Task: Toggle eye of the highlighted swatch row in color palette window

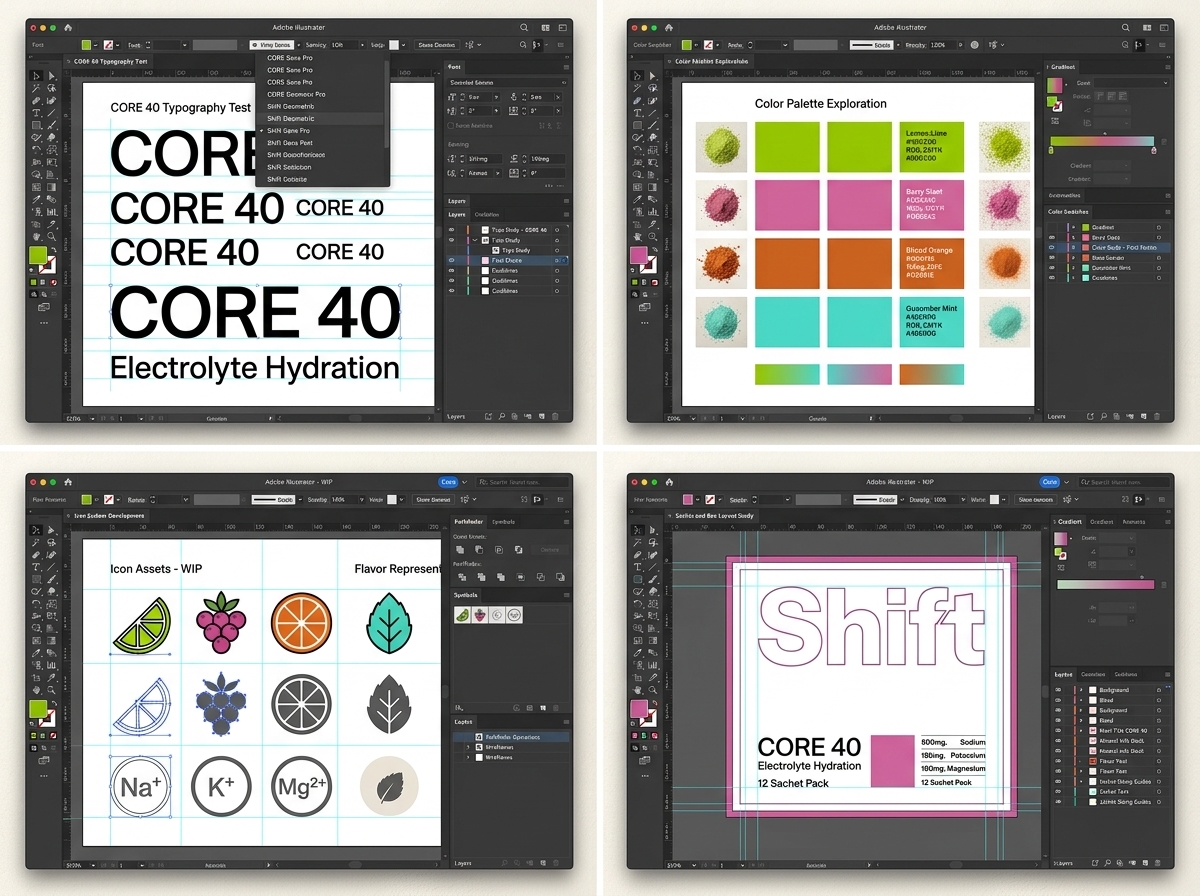Action: click(x=1052, y=247)
